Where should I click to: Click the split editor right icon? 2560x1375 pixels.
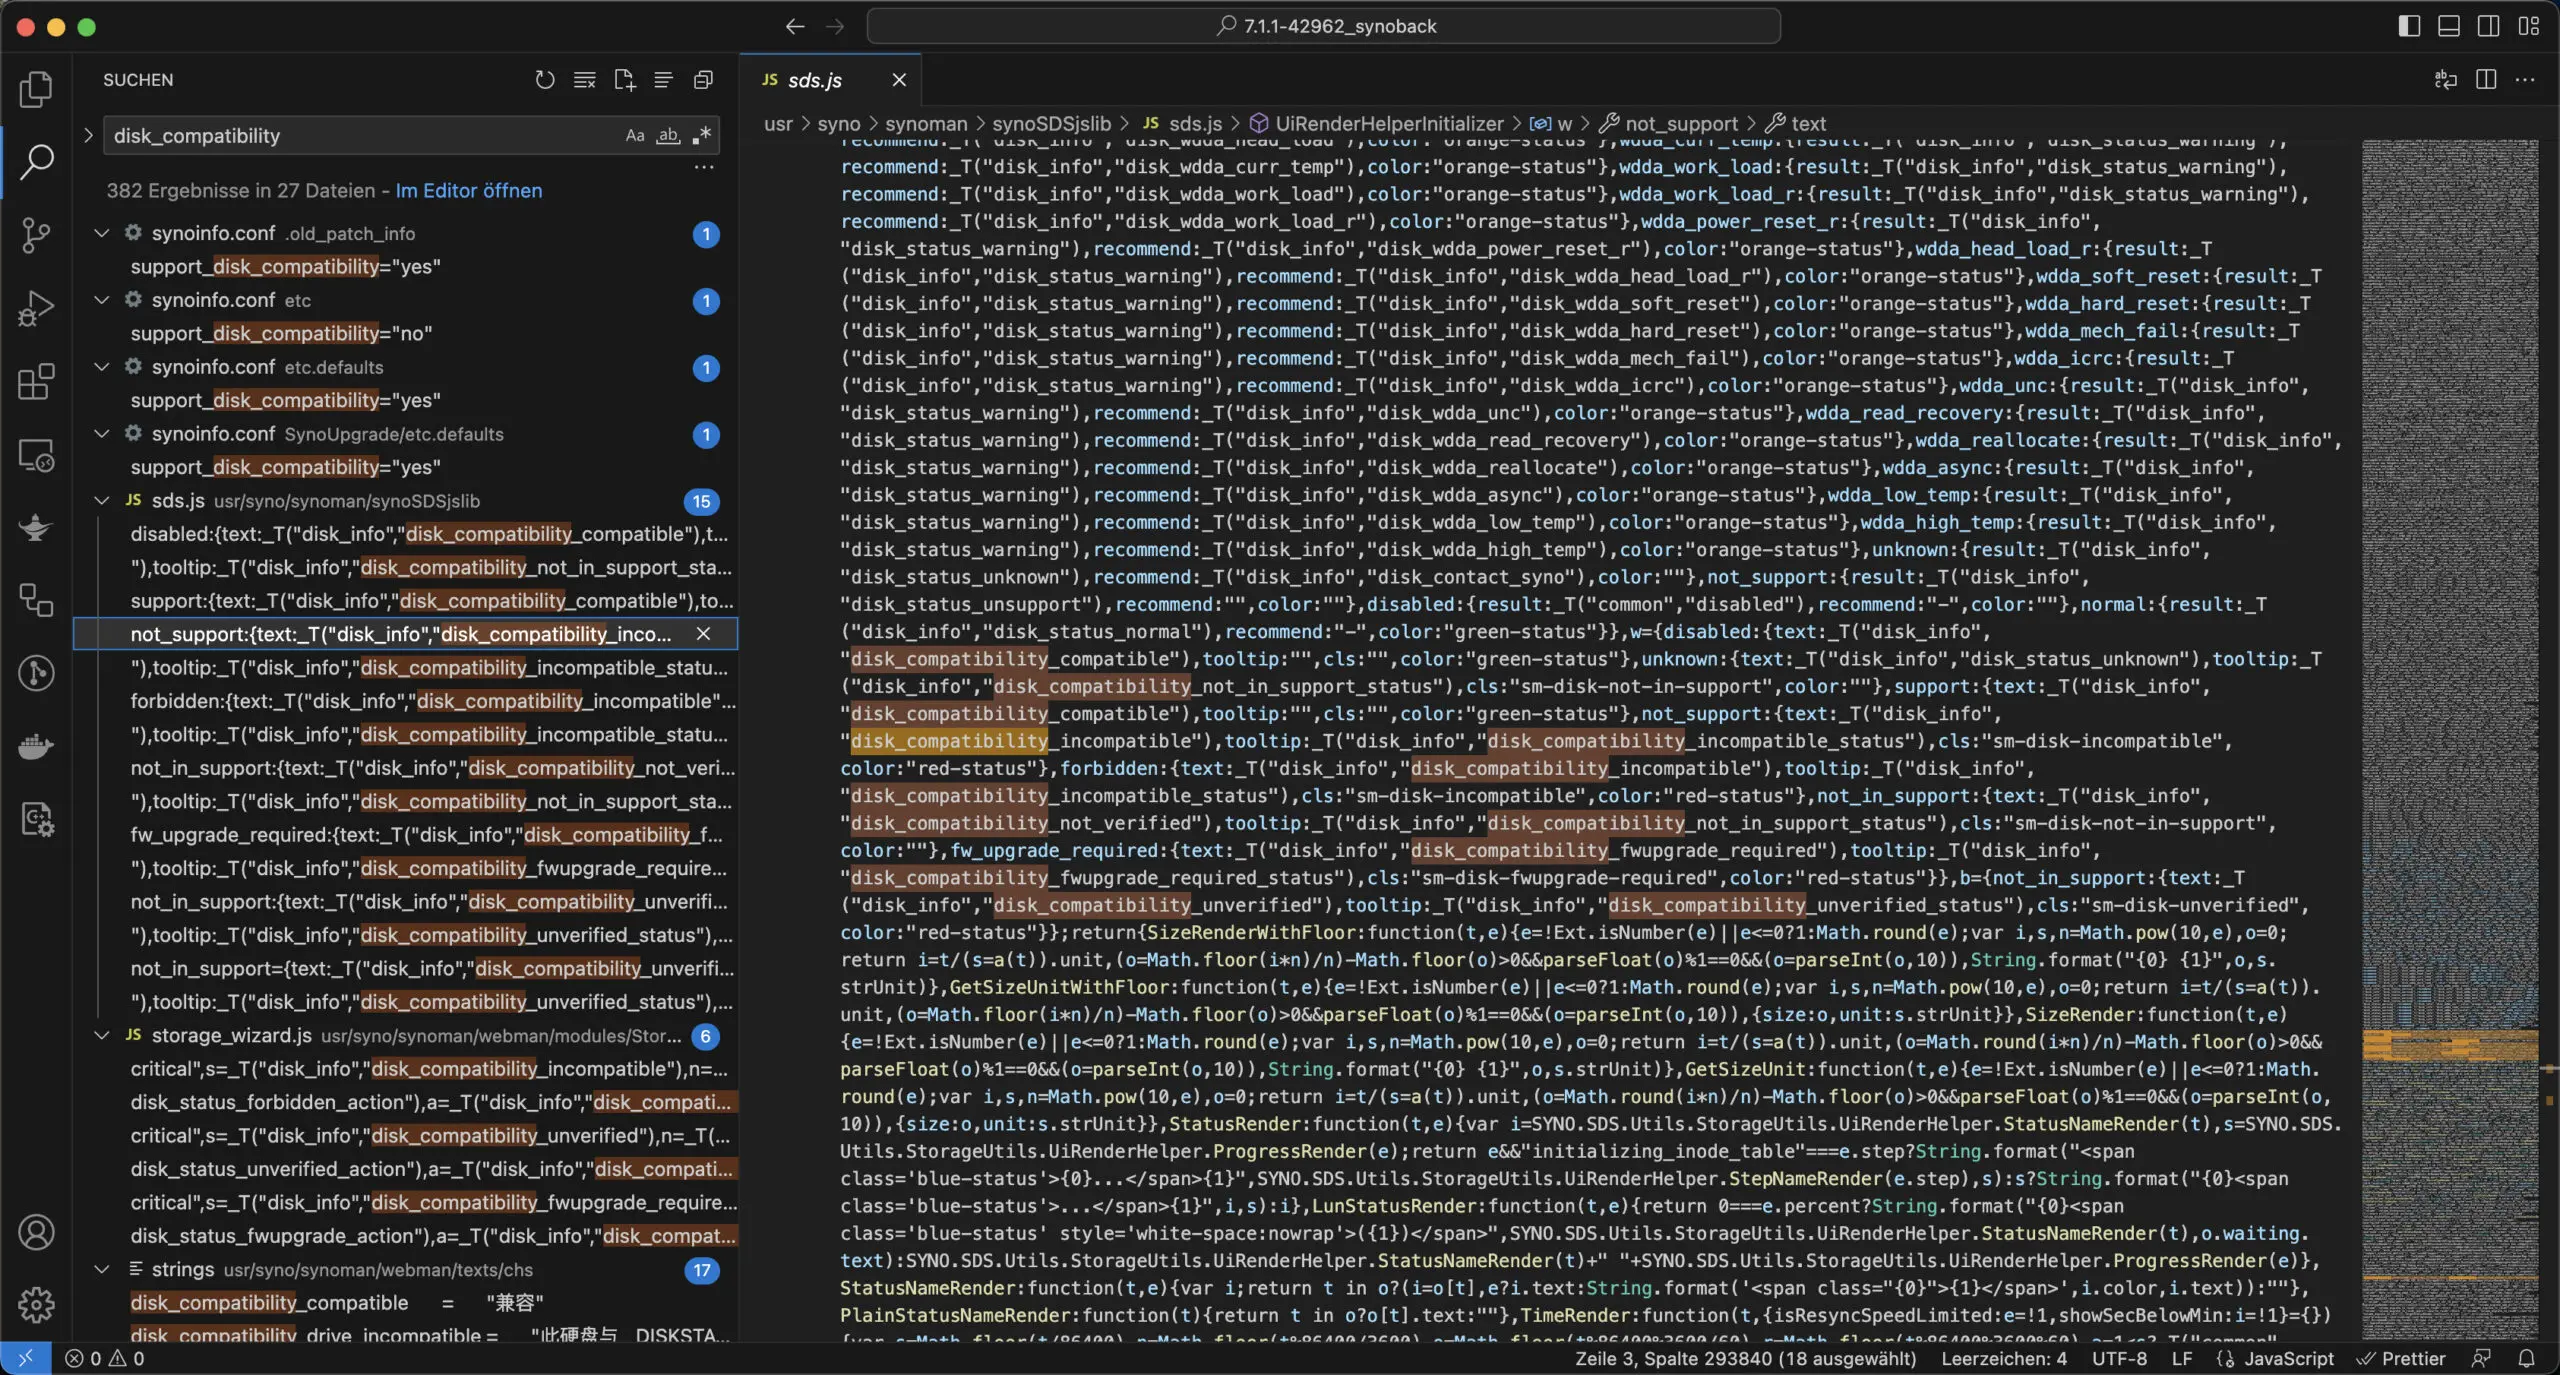(2485, 80)
